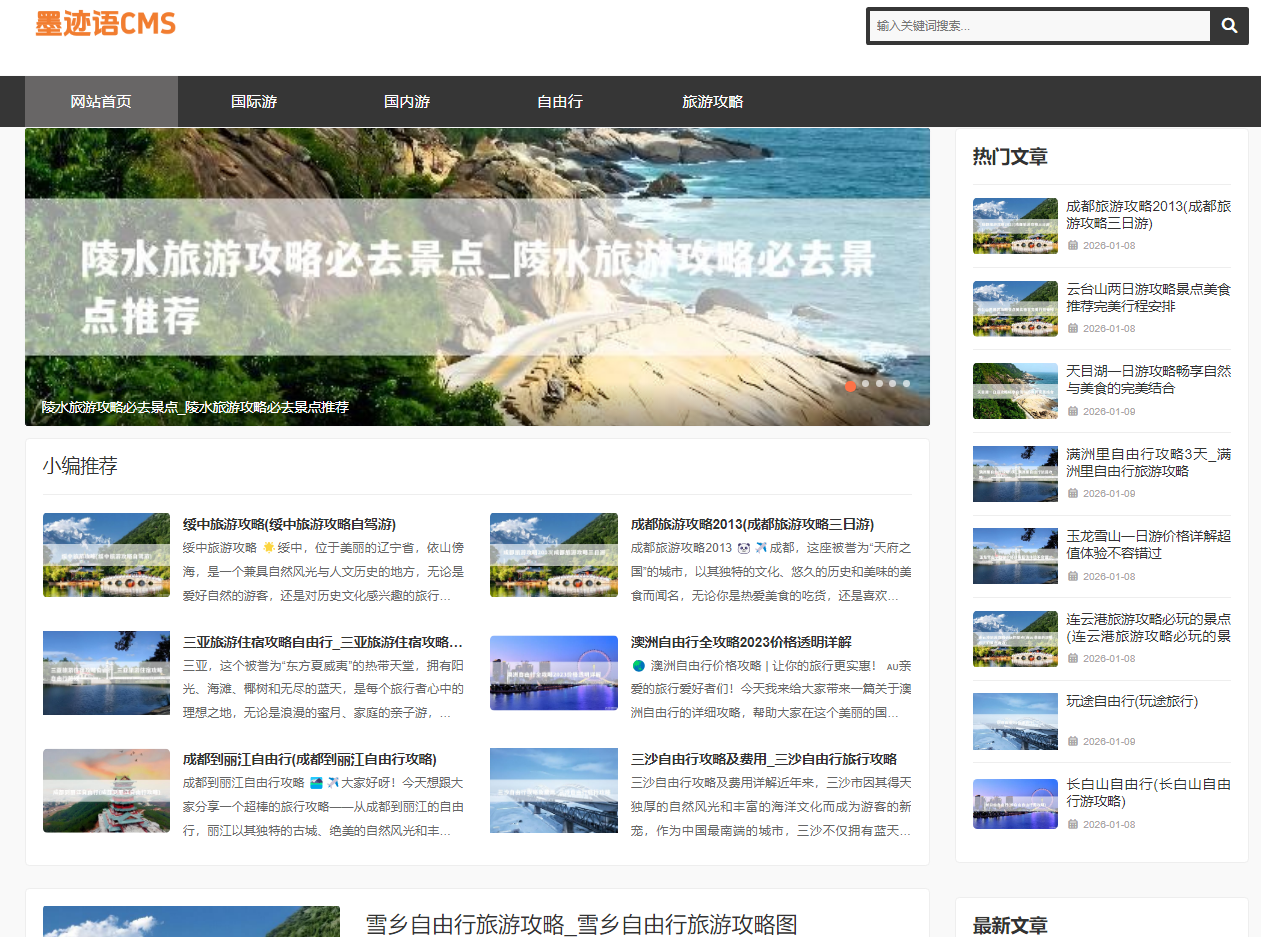Open 云台山两日游攻略 in hot articles

click(x=1148, y=298)
